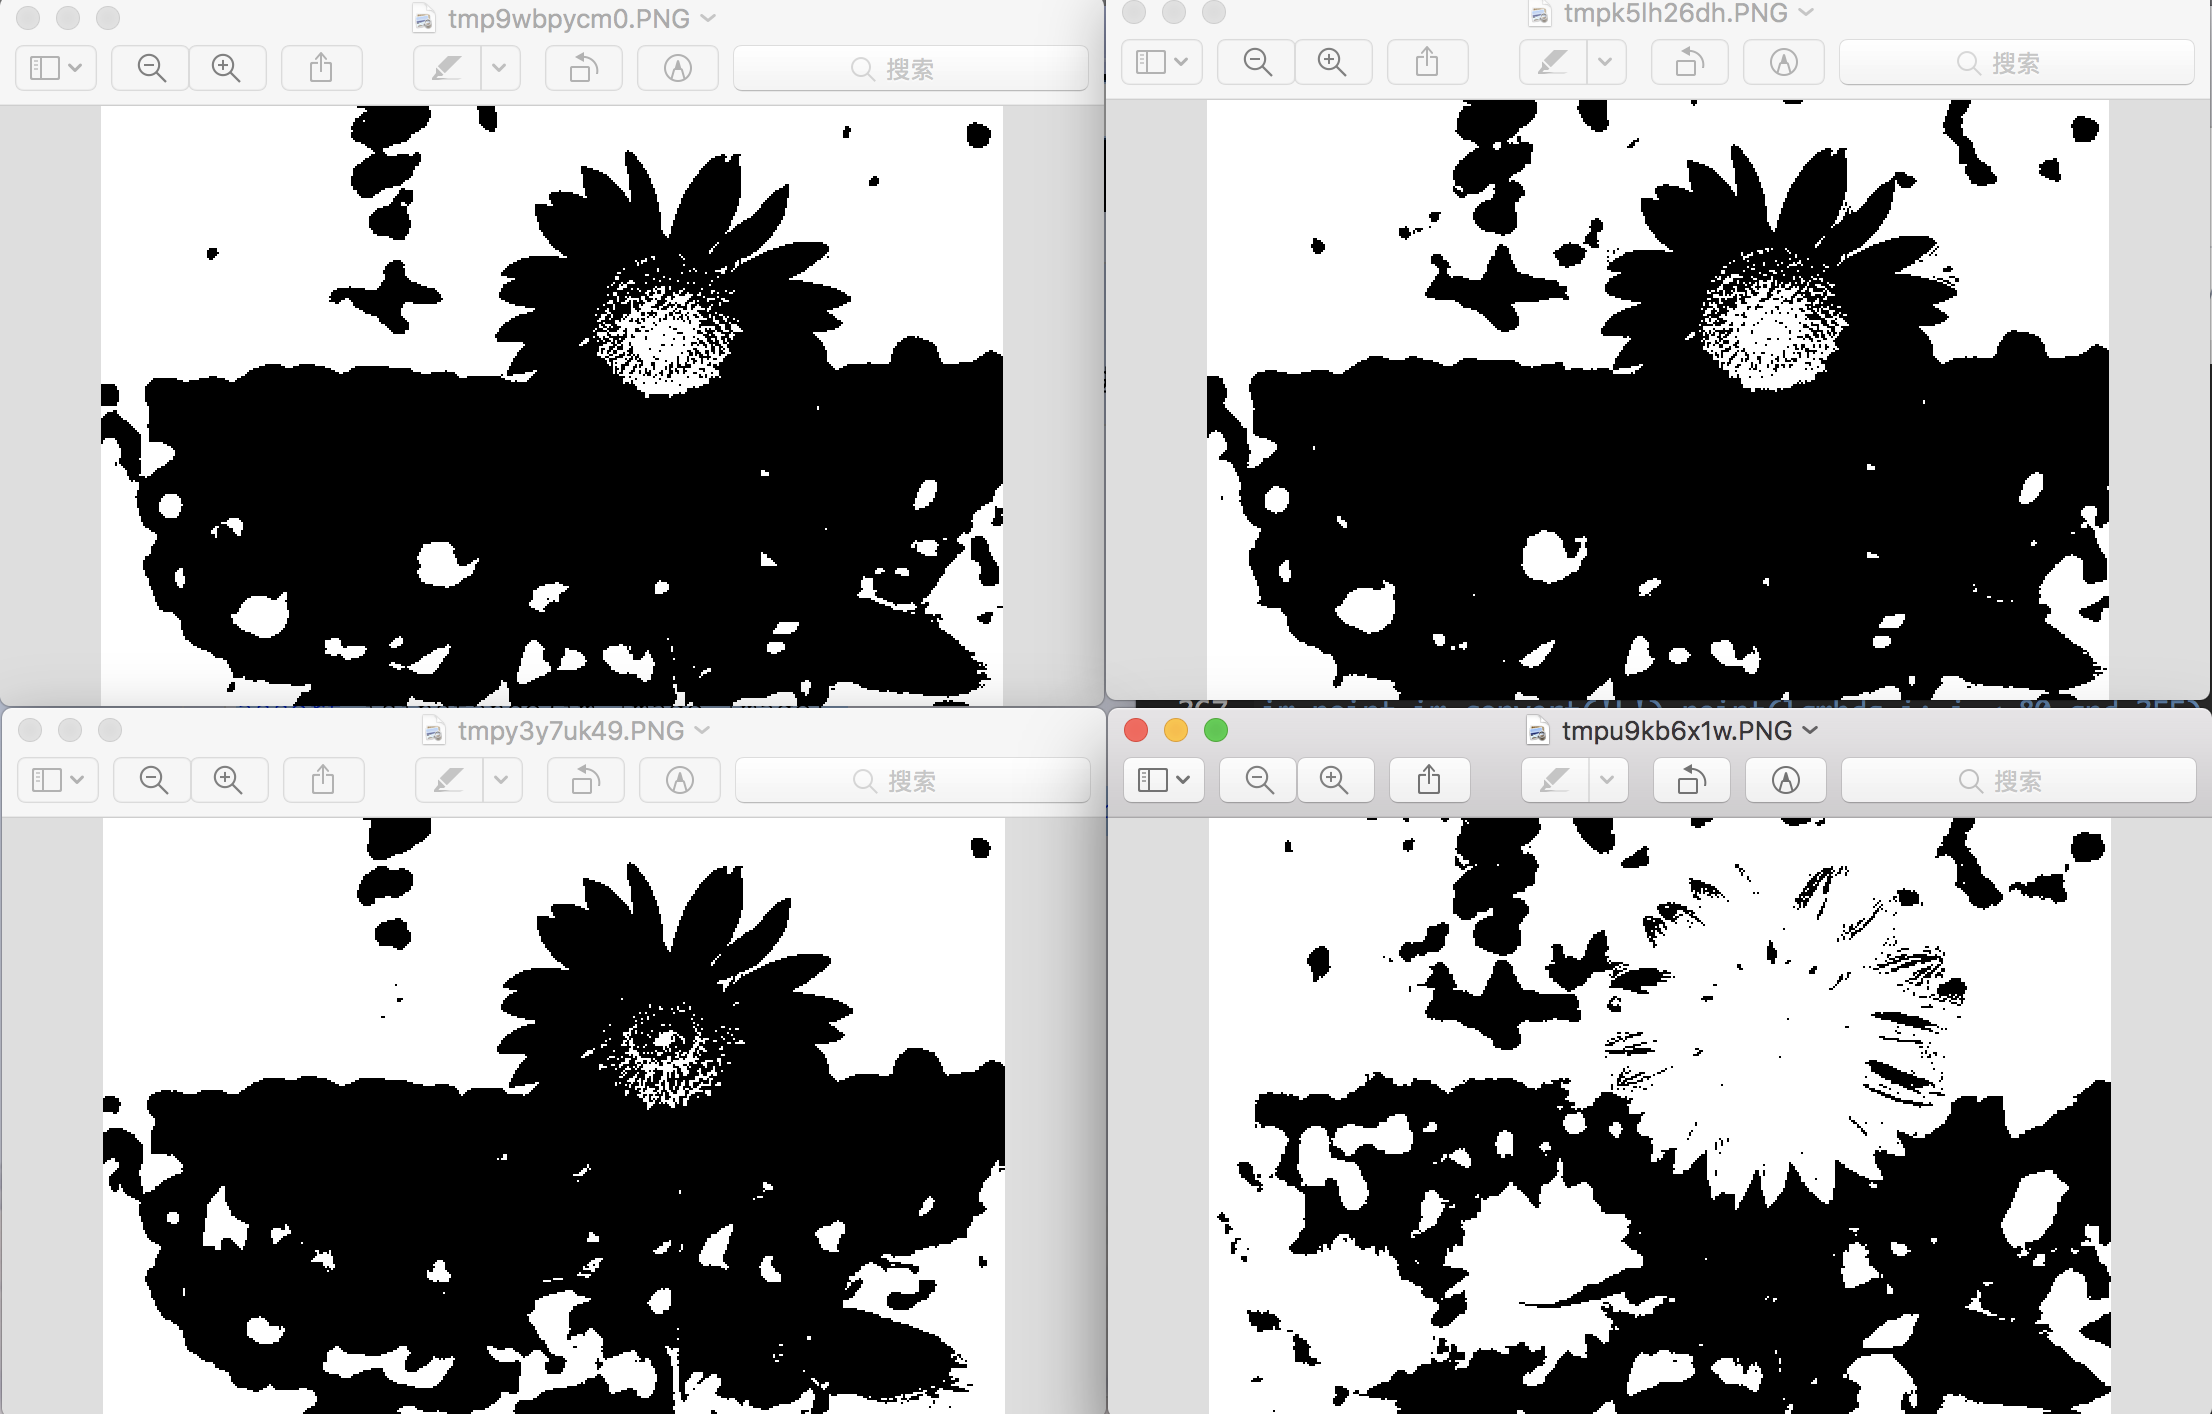Image resolution: width=2212 pixels, height=1414 pixels.
Task: Open title dropdown of tmpu9kb6x1w.PNG
Action: click(x=1810, y=731)
